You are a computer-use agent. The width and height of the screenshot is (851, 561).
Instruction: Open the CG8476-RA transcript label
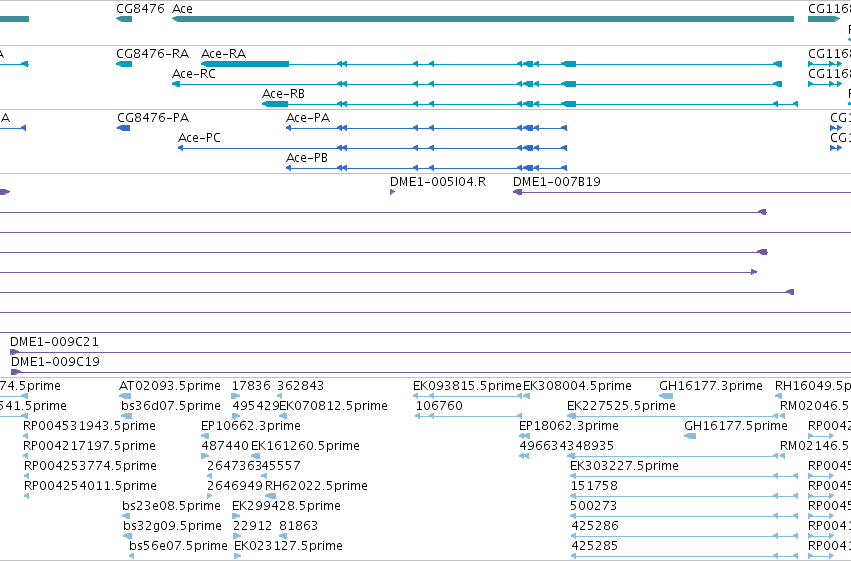tap(153, 54)
